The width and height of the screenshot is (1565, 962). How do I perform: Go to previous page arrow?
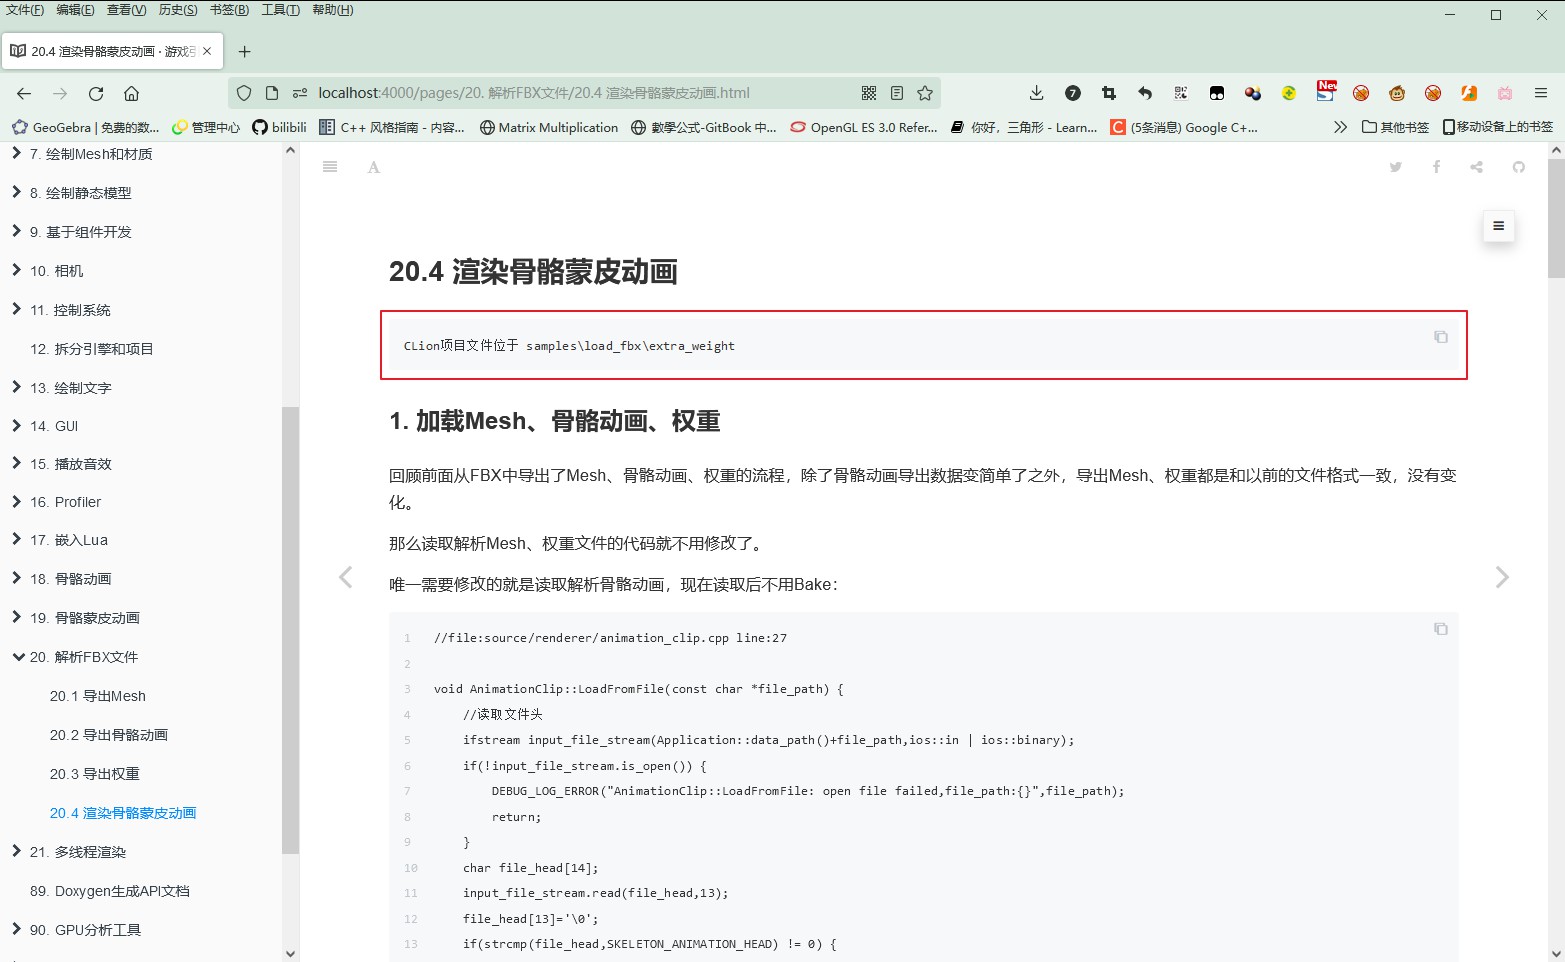[346, 577]
